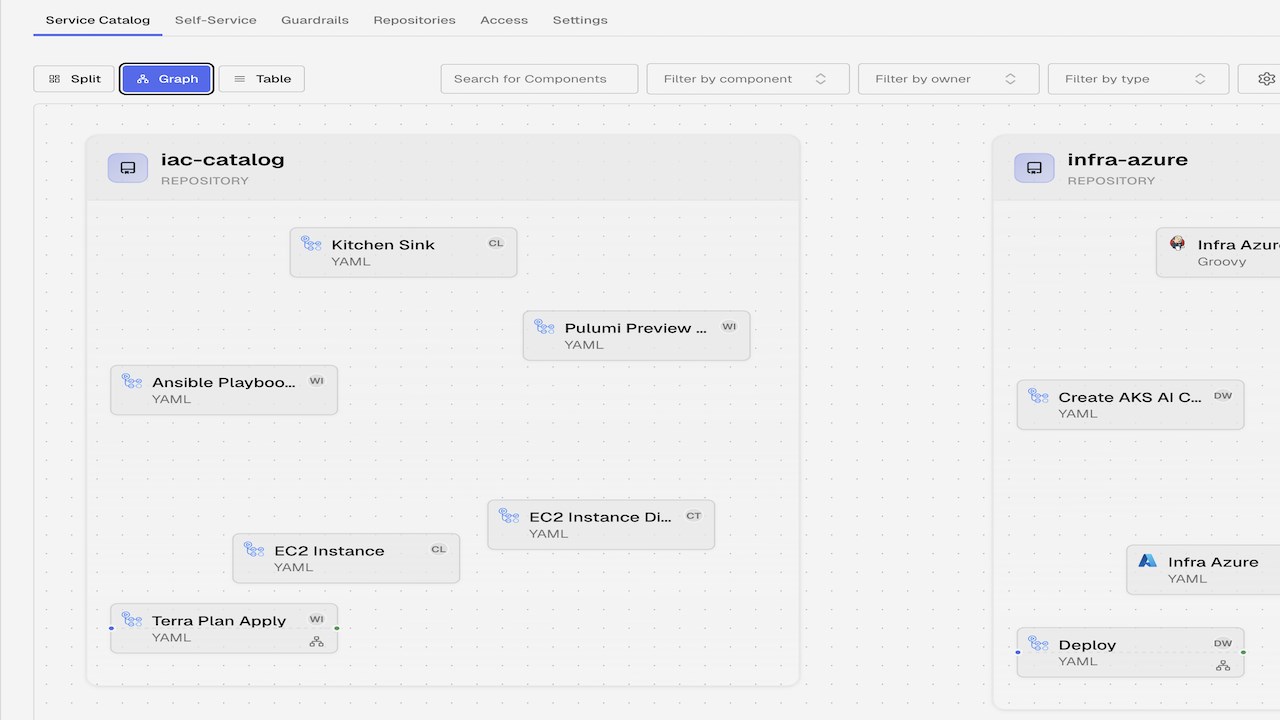
Task: Click the Search for Components field
Action: pos(539,79)
